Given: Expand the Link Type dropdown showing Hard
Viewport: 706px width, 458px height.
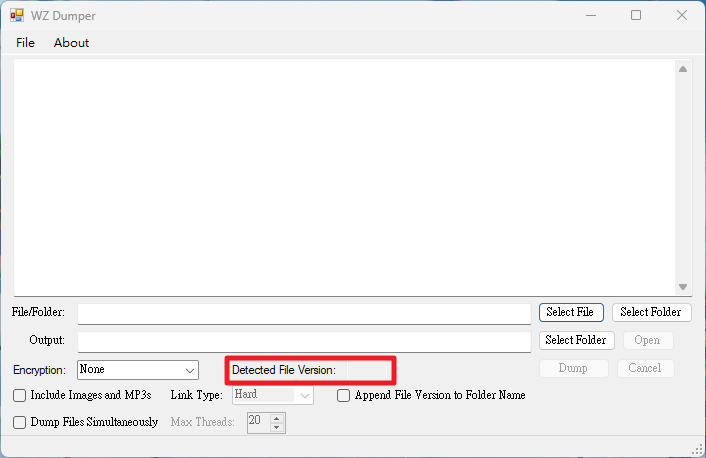Looking at the screenshot, I should point(273,395).
